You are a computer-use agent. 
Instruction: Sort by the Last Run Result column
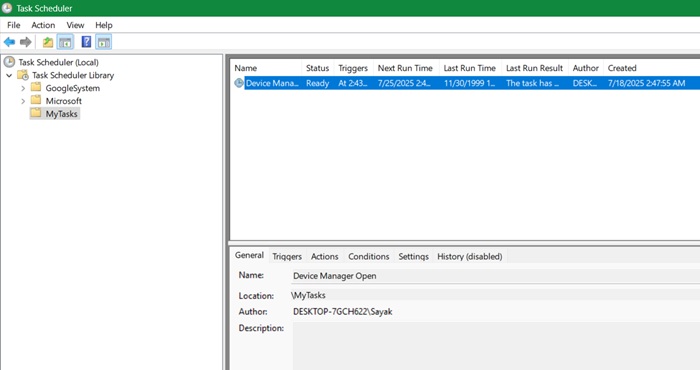535,68
